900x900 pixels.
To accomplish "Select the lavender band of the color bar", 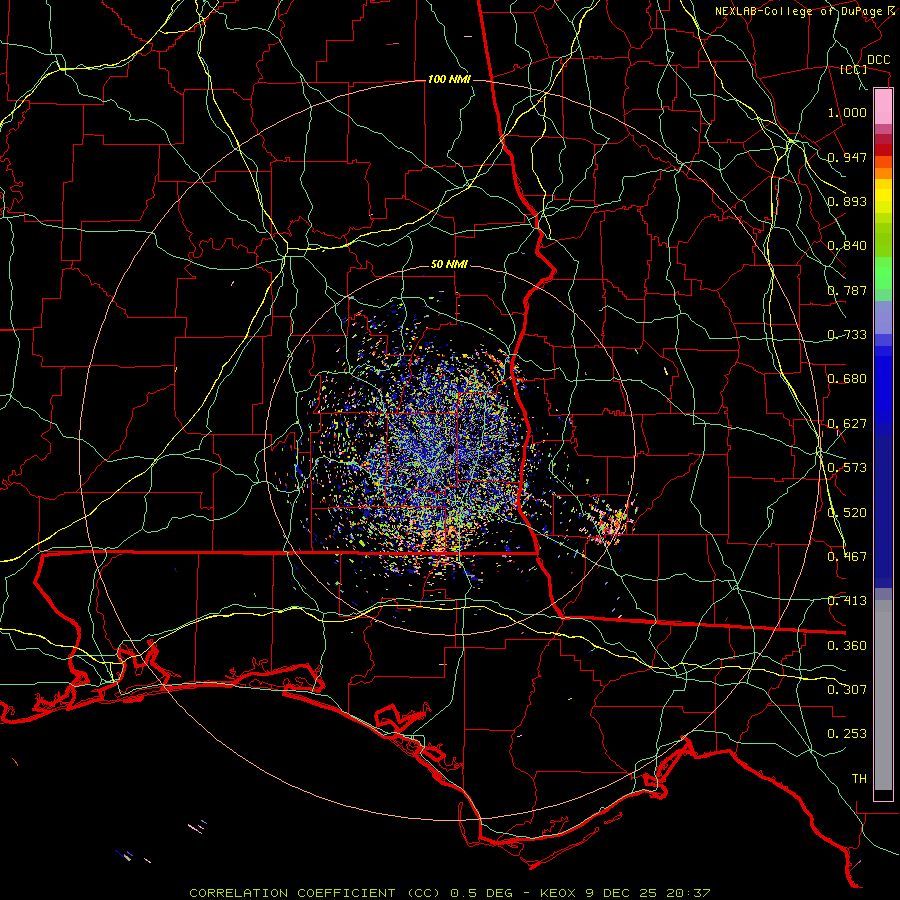I will (883, 317).
